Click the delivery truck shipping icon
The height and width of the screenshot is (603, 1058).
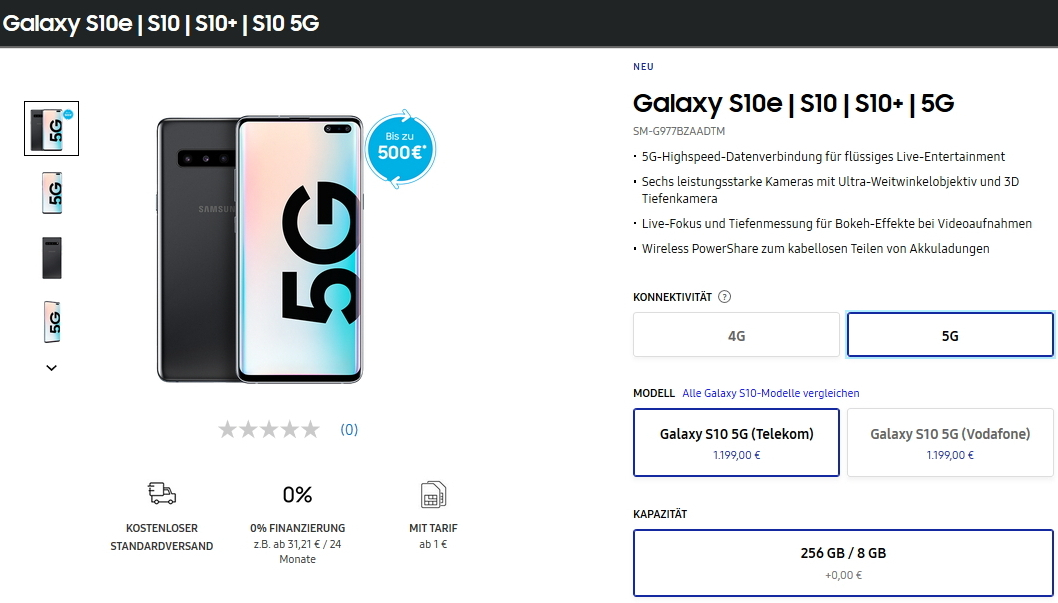[161, 493]
